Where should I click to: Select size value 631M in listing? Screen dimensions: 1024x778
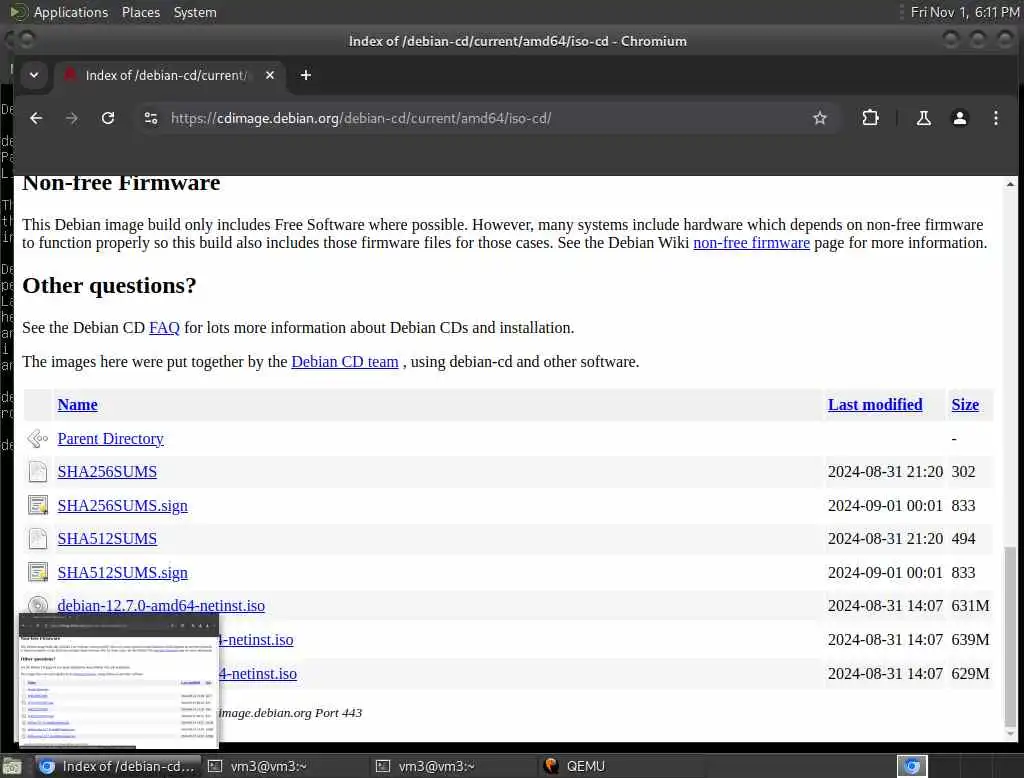coord(970,606)
